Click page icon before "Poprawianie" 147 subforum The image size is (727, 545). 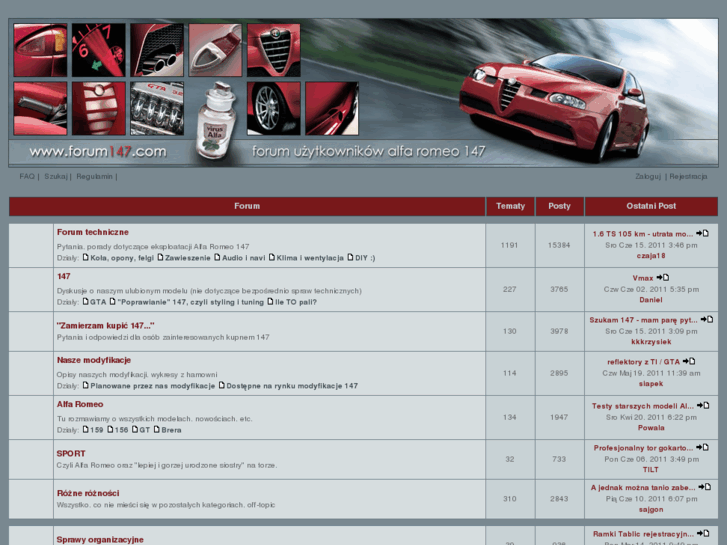click(x=112, y=301)
